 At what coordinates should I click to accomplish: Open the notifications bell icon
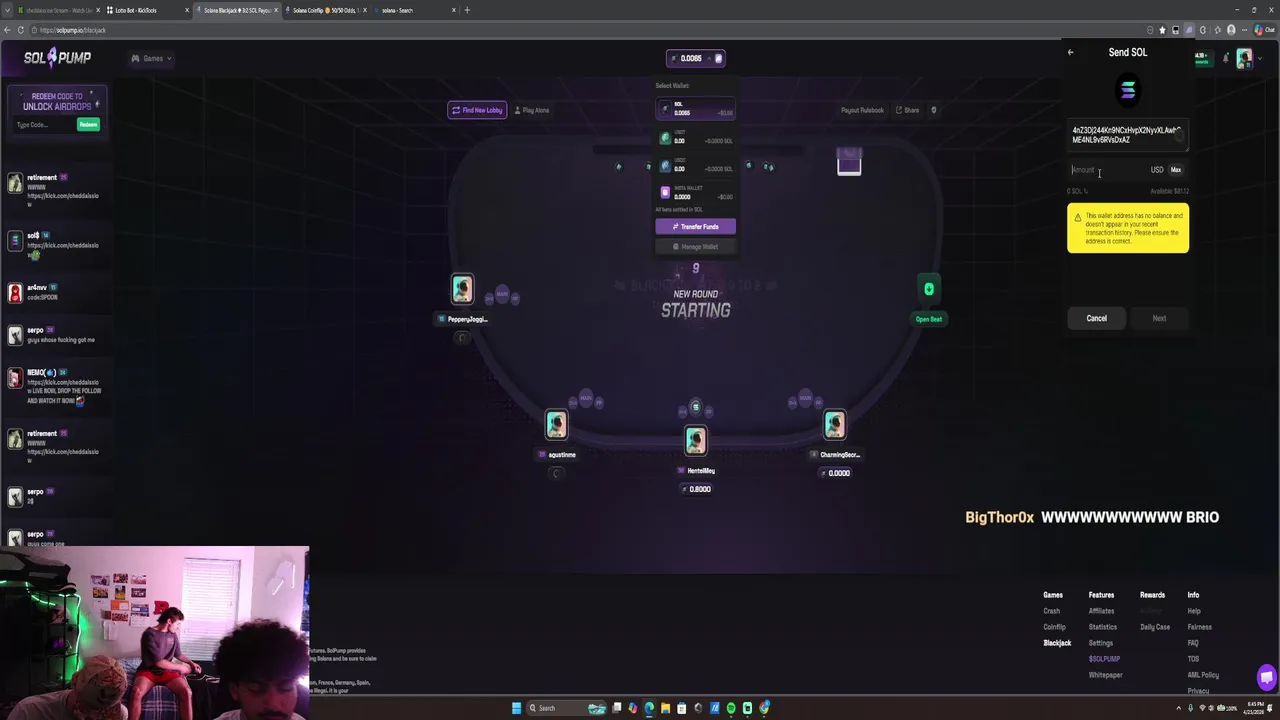pos(1226,58)
